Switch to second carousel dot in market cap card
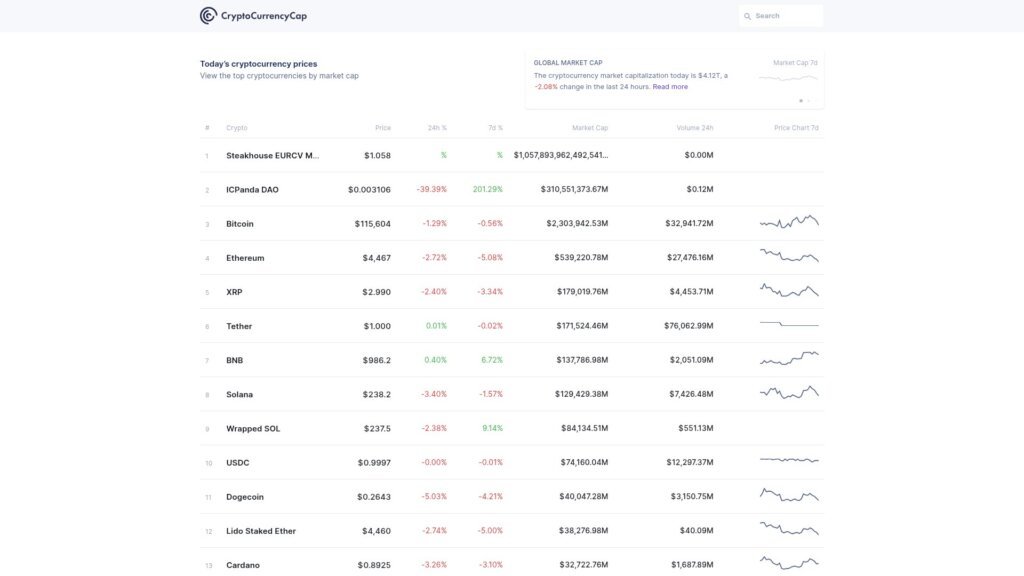 809,101
